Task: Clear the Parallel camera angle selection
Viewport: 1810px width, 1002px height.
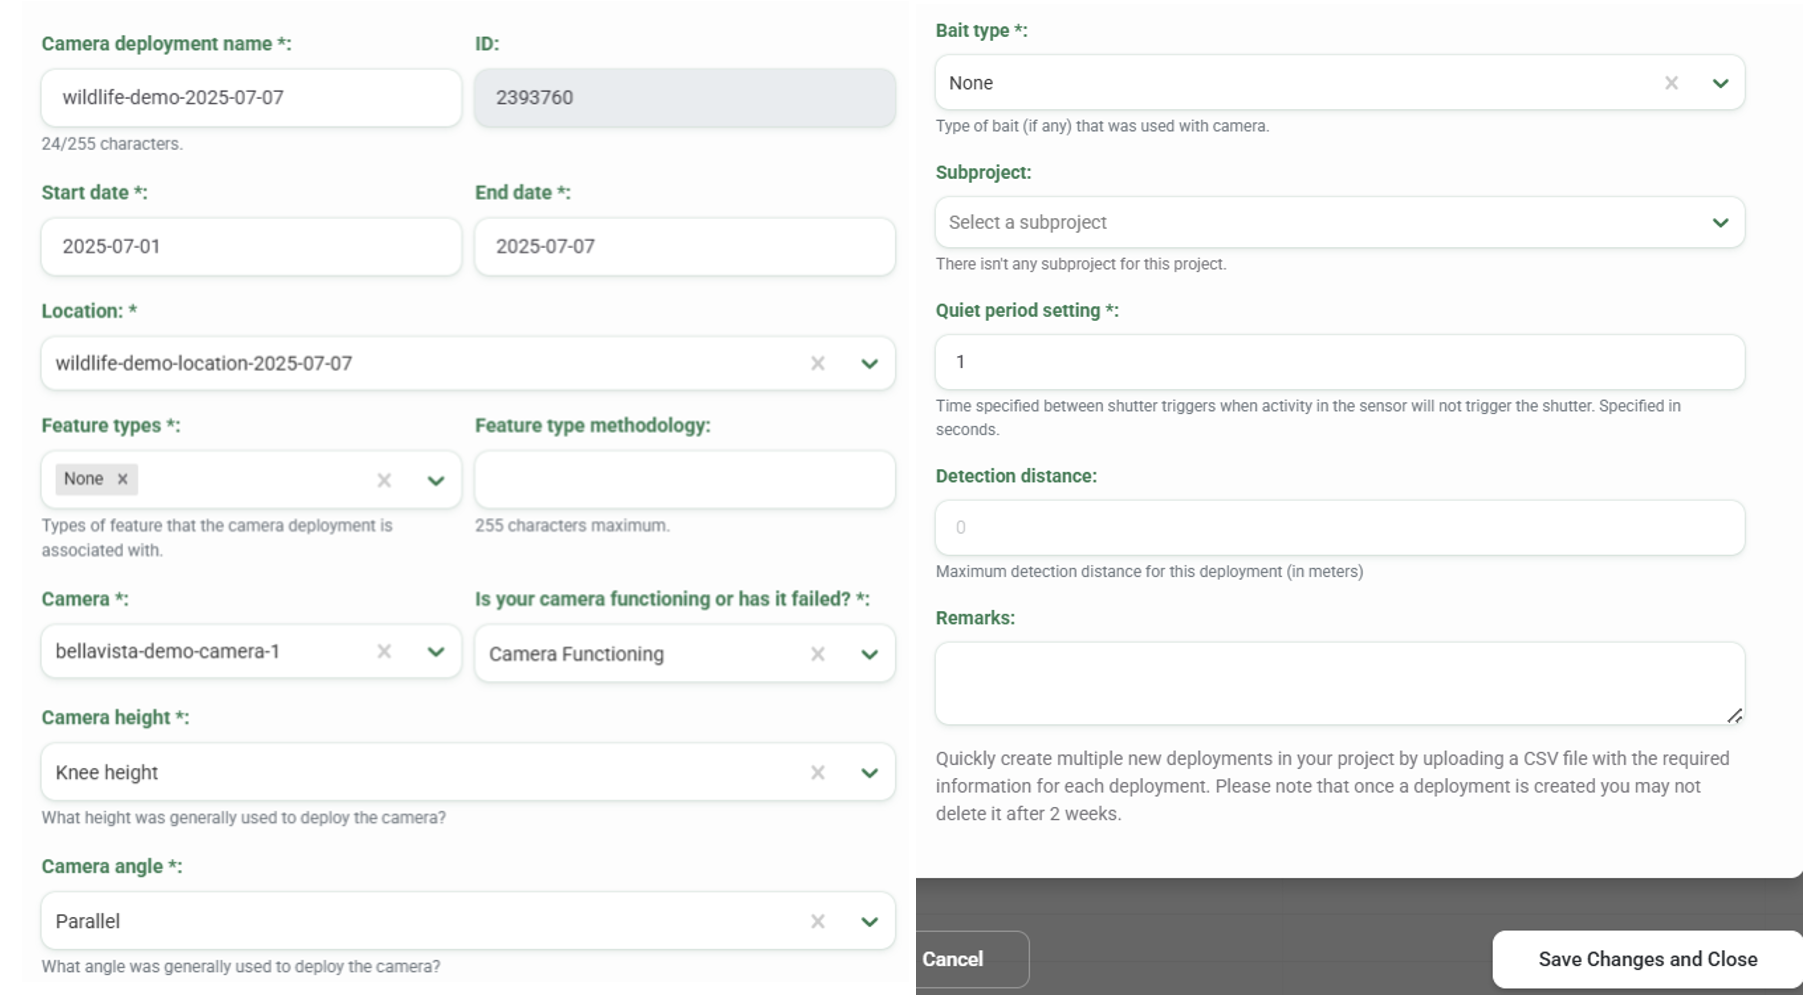Action: coord(817,922)
